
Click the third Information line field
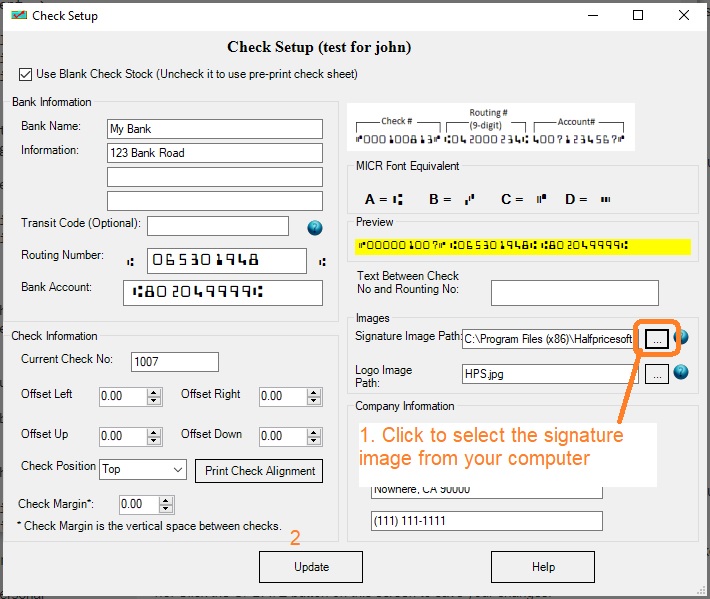tap(215, 201)
